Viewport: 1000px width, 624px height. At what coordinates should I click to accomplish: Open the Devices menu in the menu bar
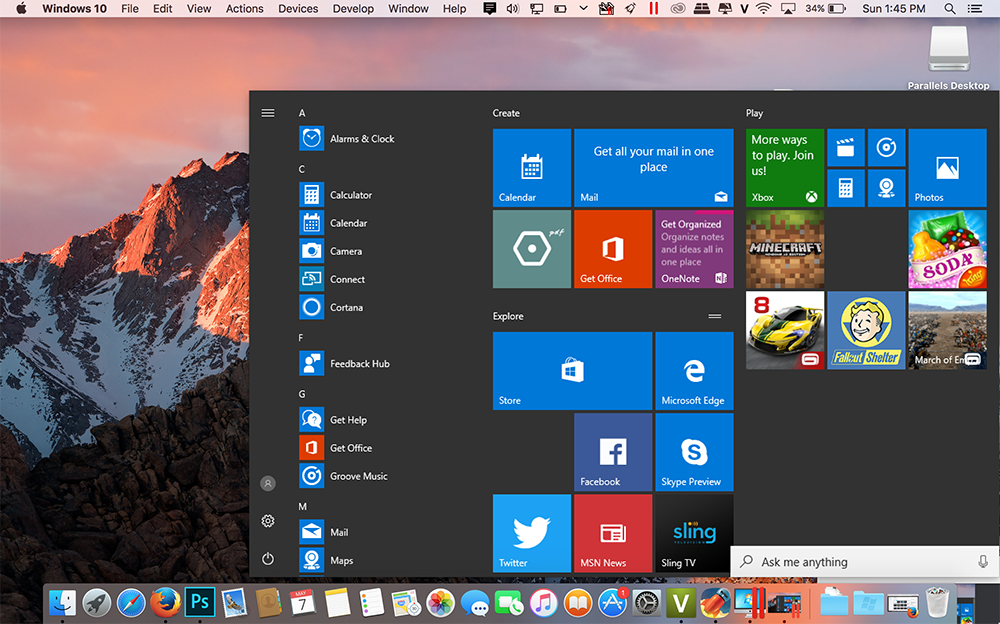[297, 8]
